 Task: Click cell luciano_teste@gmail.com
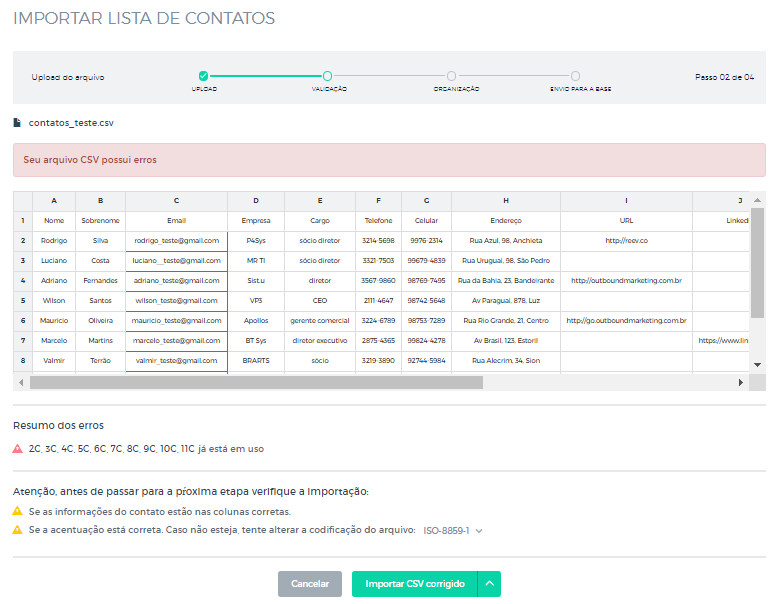pos(176,261)
